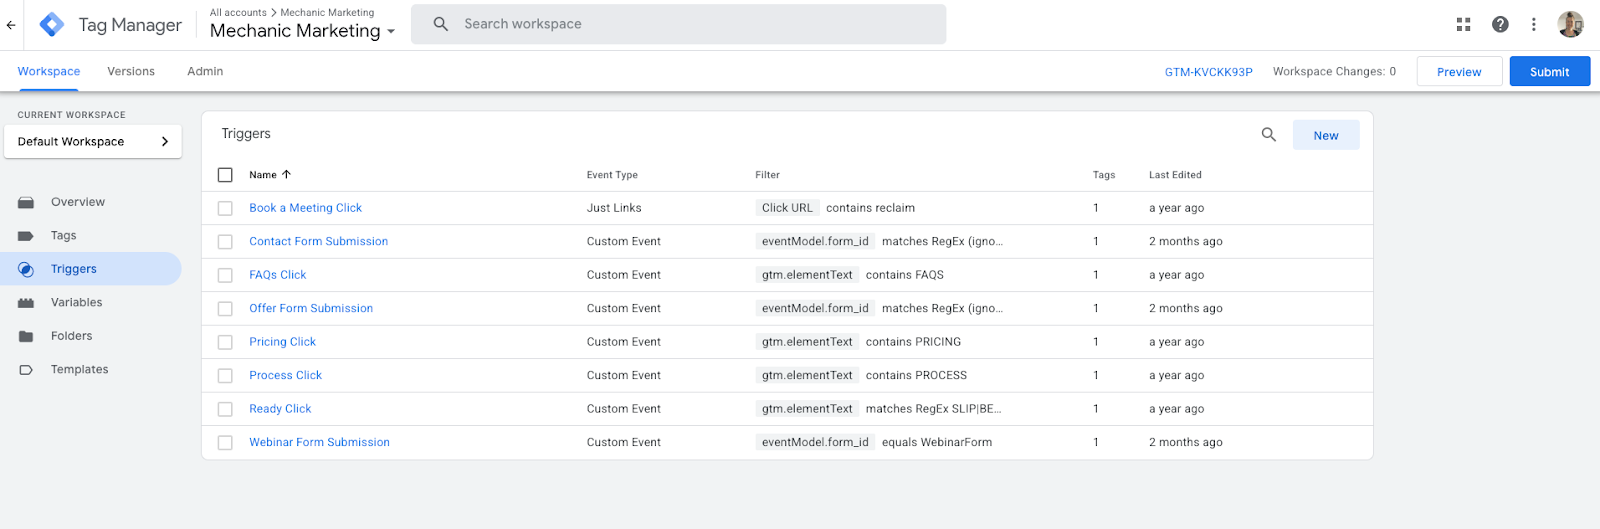Click the Preview button
1600x529 pixels.
click(1459, 71)
